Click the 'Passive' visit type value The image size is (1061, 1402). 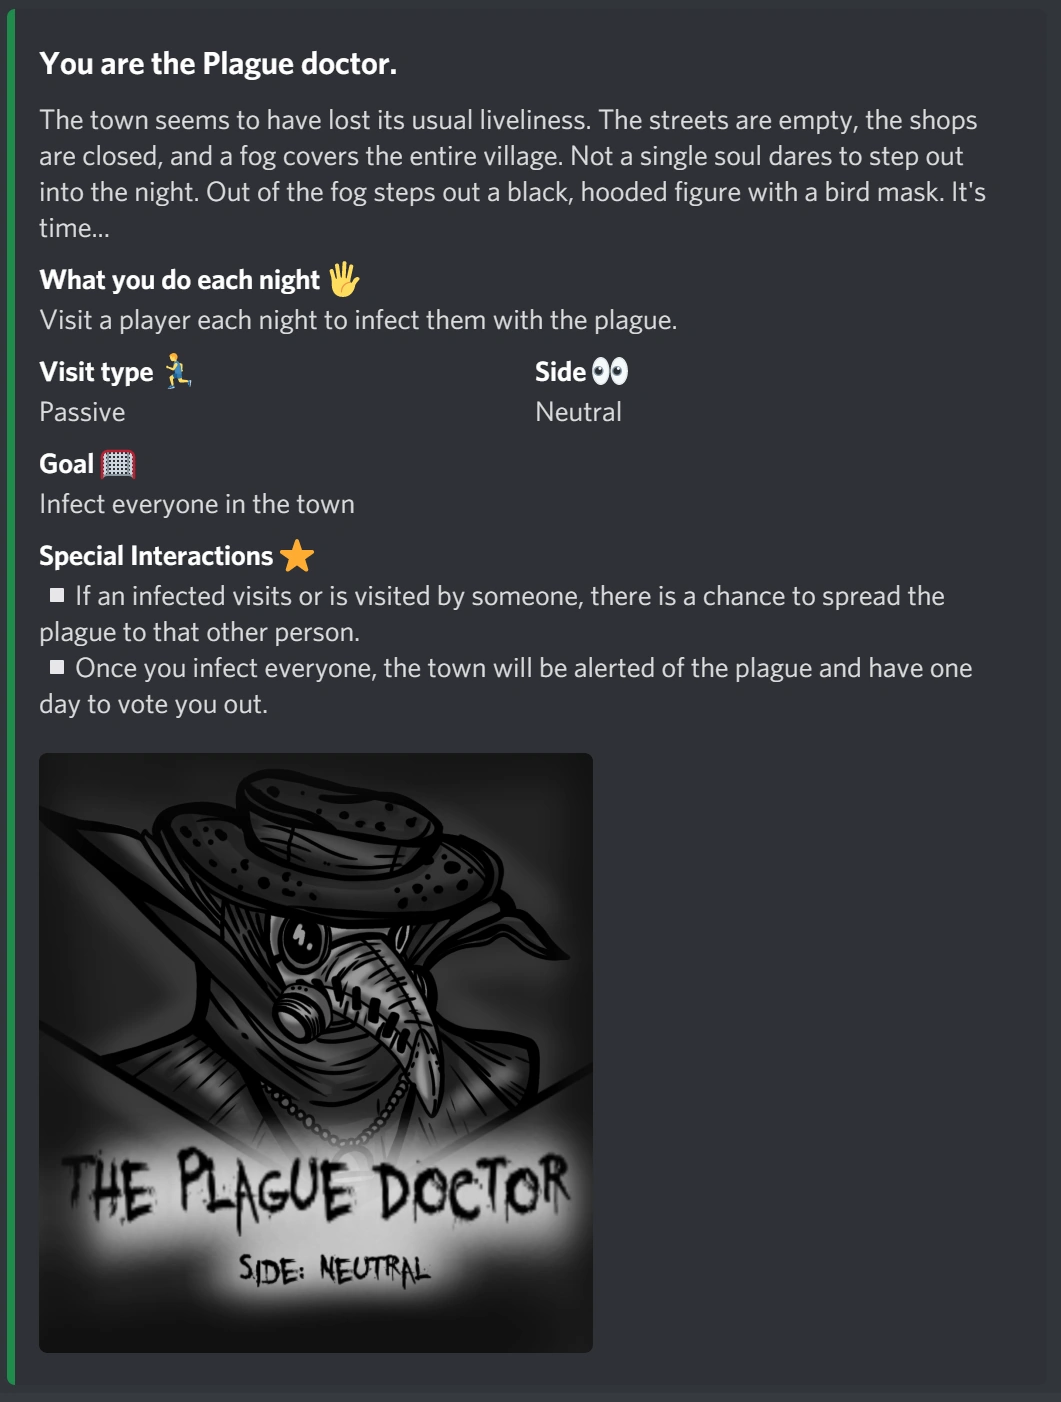point(82,412)
